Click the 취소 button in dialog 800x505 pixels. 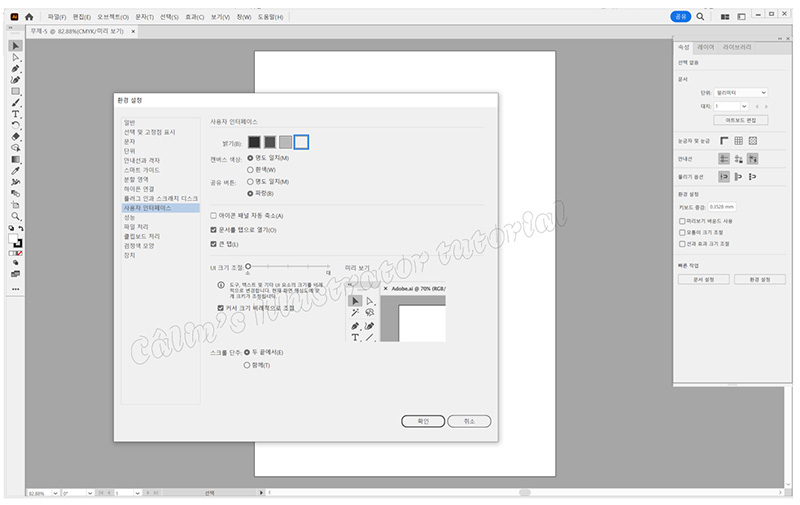click(x=469, y=421)
